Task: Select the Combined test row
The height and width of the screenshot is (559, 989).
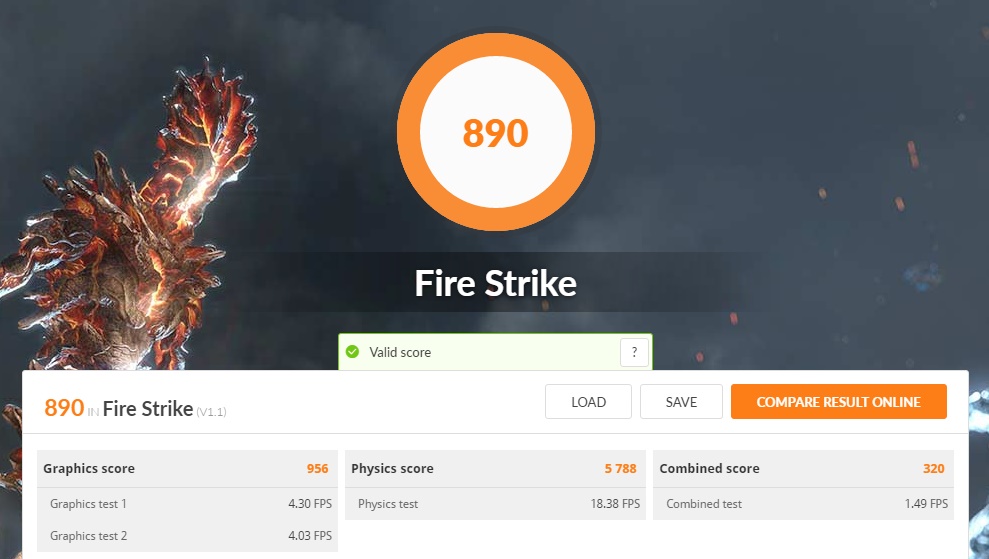Action: click(x=803, y=503)
